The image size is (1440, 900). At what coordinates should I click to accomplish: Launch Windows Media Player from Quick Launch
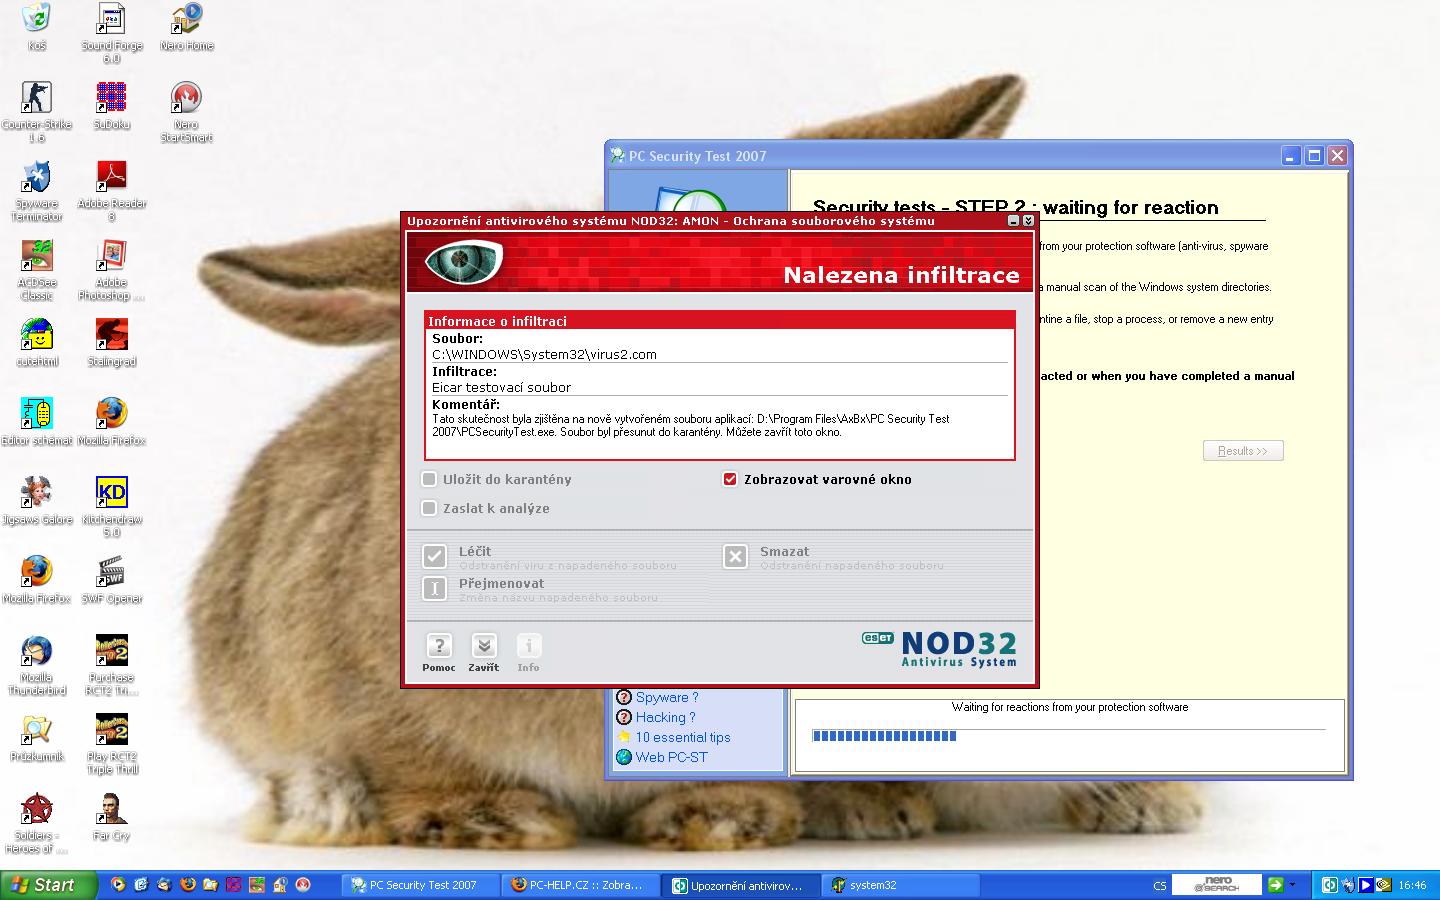coord(118,885)
